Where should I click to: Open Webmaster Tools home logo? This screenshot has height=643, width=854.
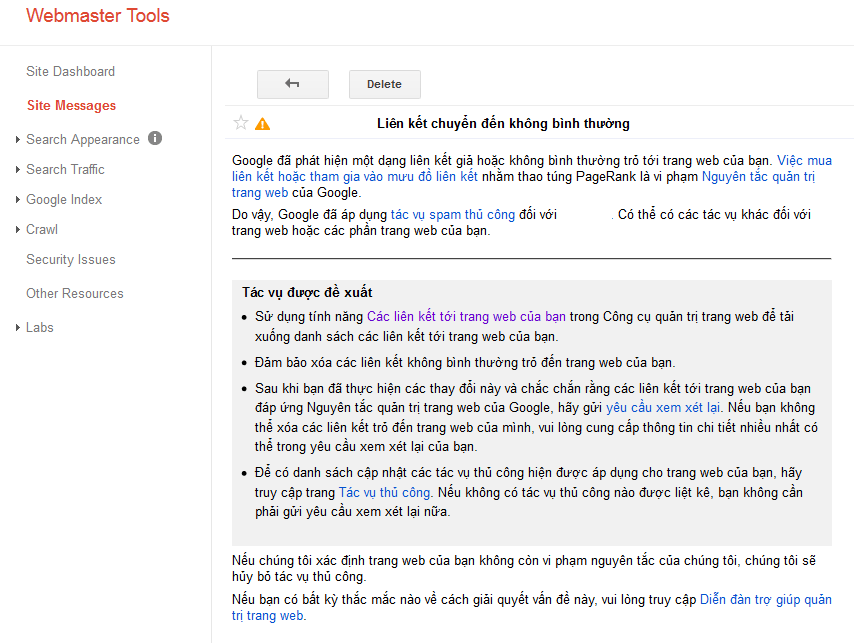[x=98, y=16]
